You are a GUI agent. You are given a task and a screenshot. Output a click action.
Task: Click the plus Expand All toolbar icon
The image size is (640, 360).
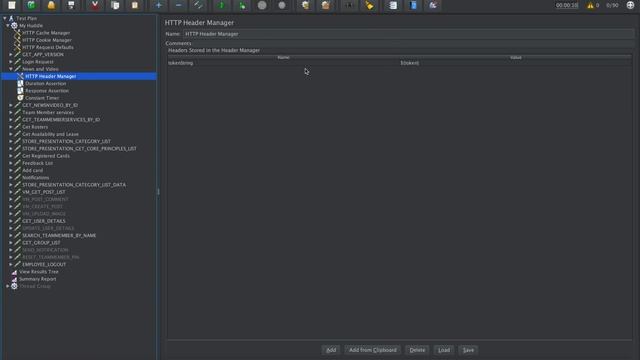[158, 5]
